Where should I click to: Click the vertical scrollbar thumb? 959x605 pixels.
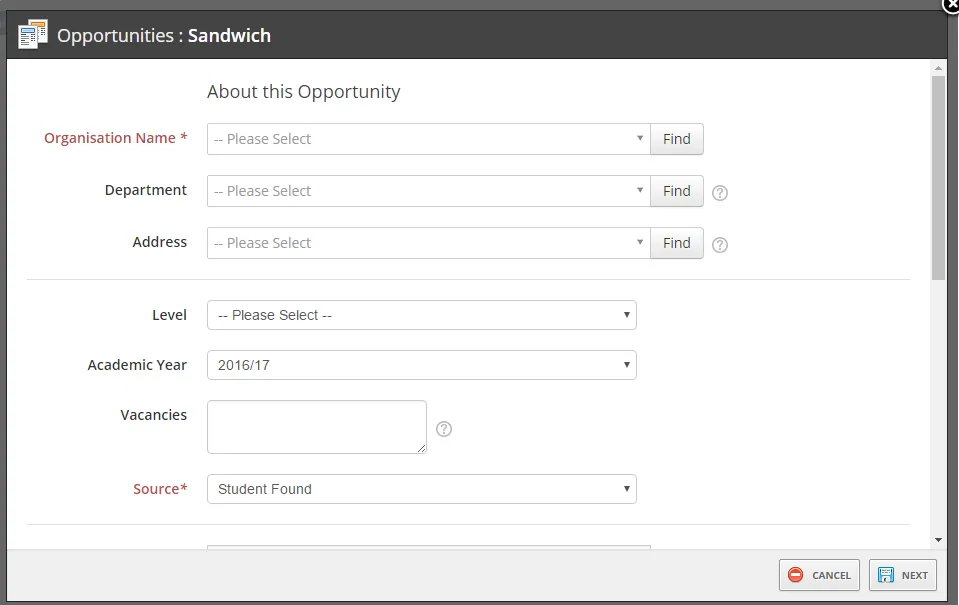click(x=938, y=175)
